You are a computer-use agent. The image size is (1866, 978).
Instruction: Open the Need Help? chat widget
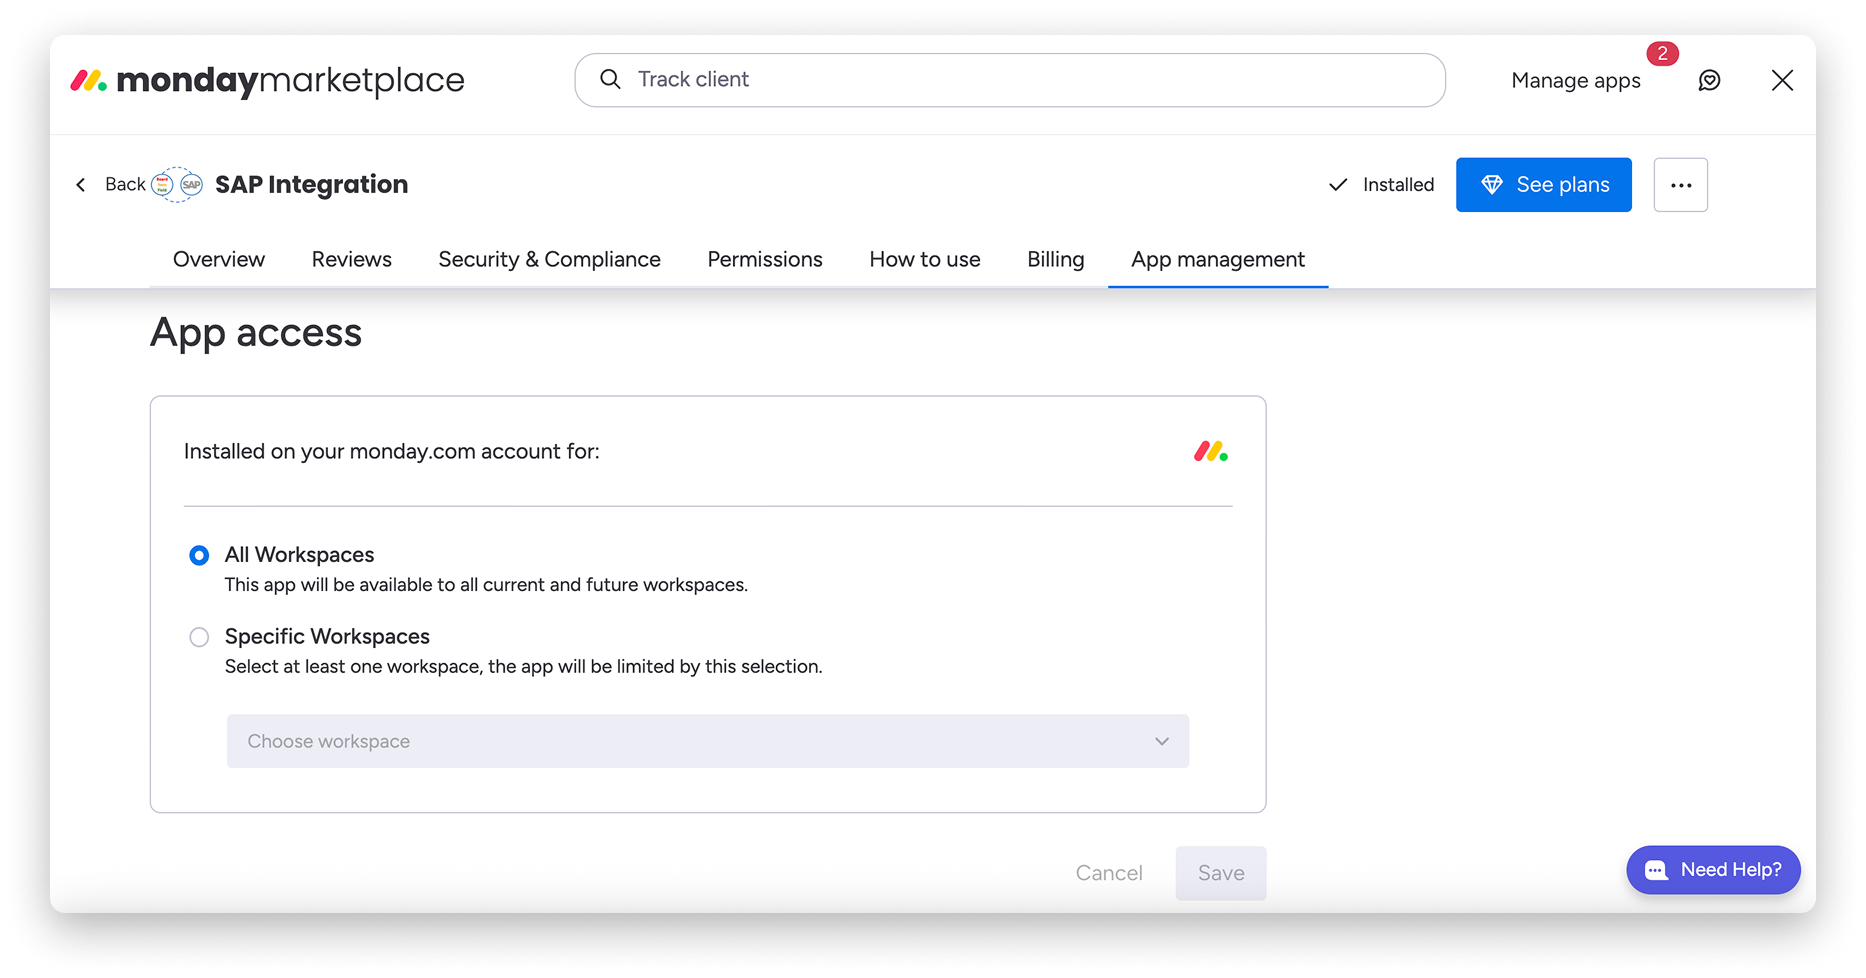coord(1713,870)
